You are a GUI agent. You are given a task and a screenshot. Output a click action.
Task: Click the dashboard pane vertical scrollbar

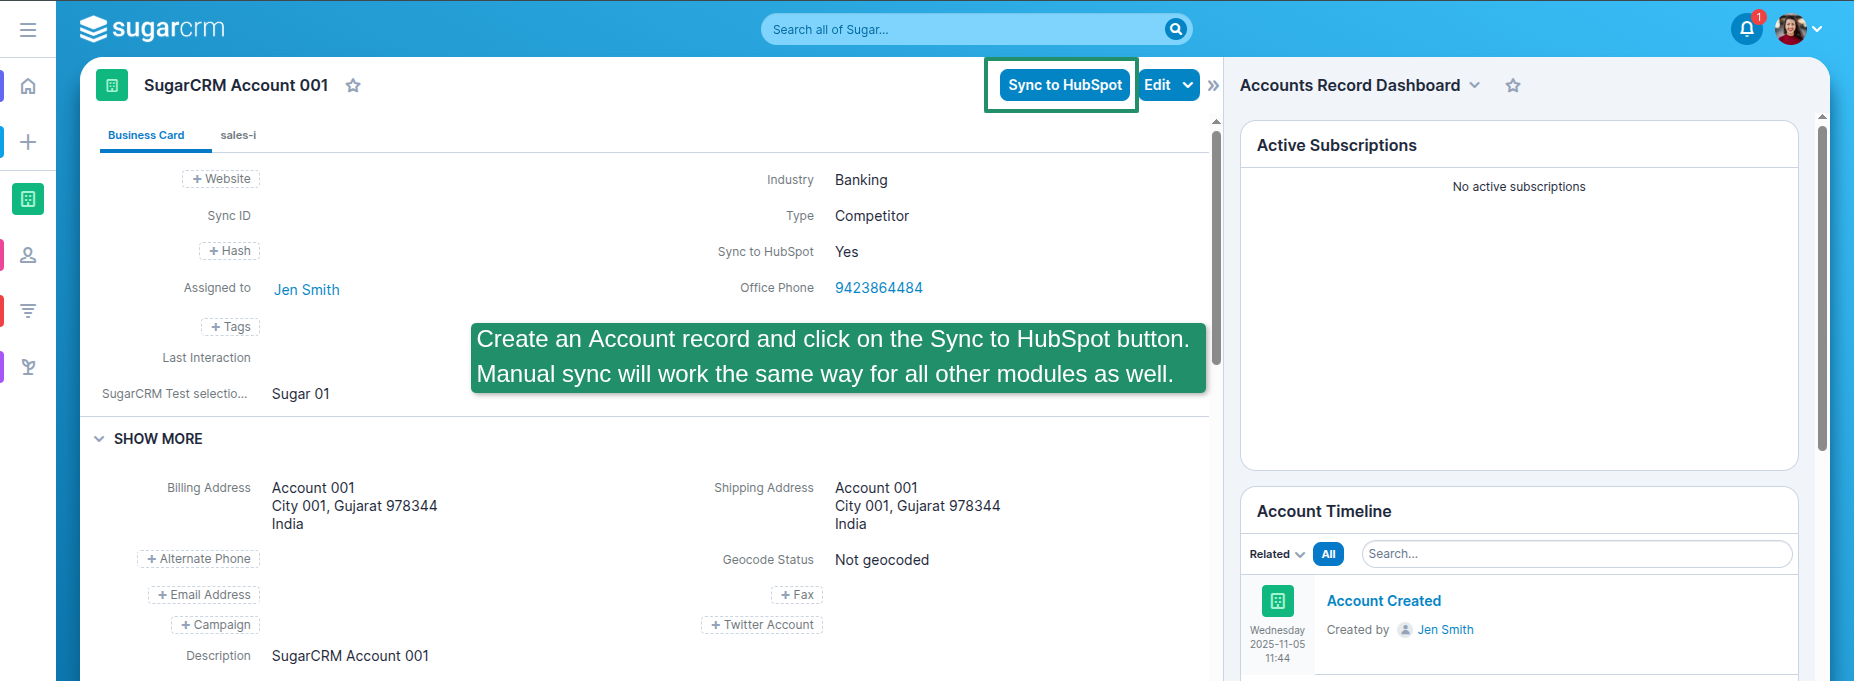click(x=1822, y=288)
